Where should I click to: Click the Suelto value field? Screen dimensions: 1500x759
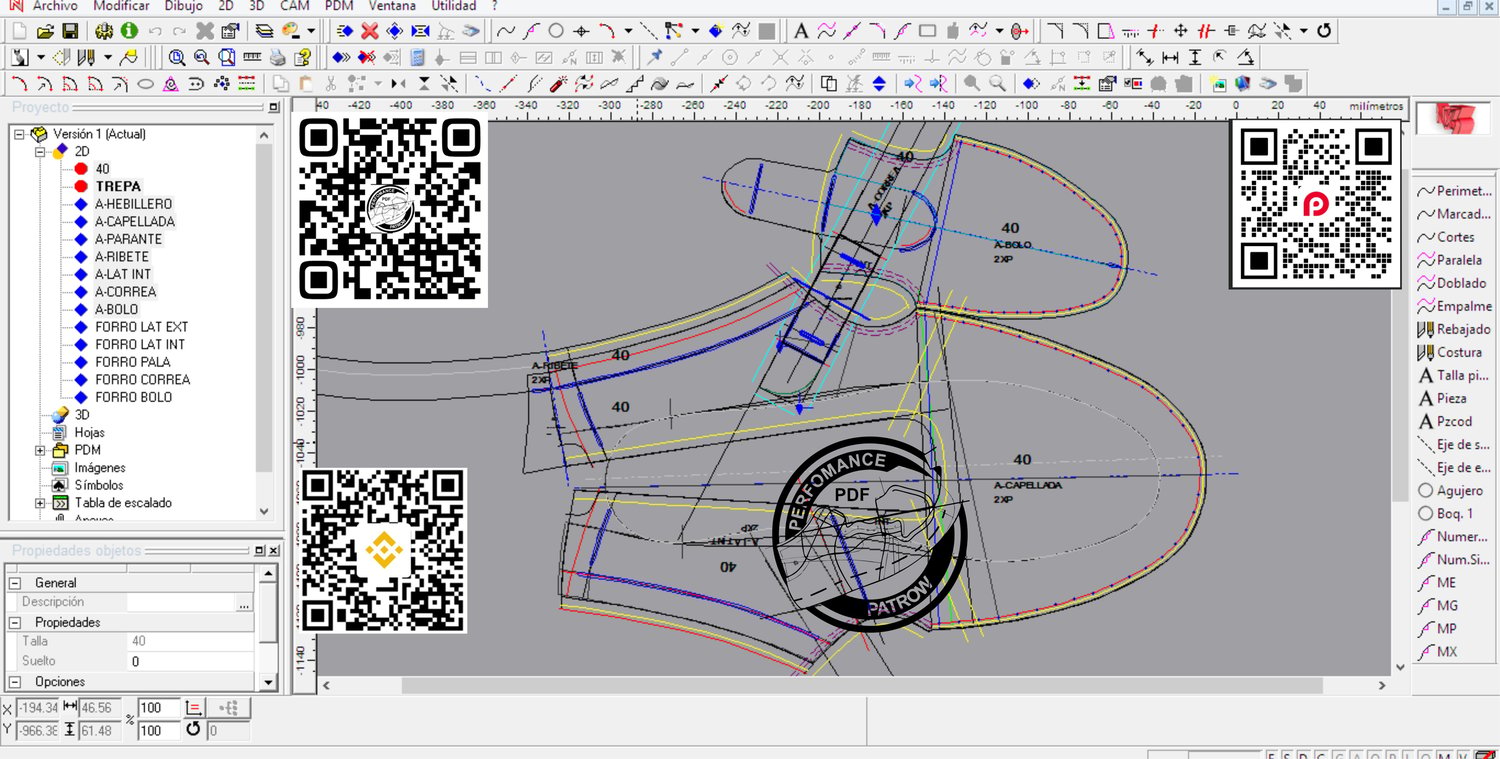190,661
